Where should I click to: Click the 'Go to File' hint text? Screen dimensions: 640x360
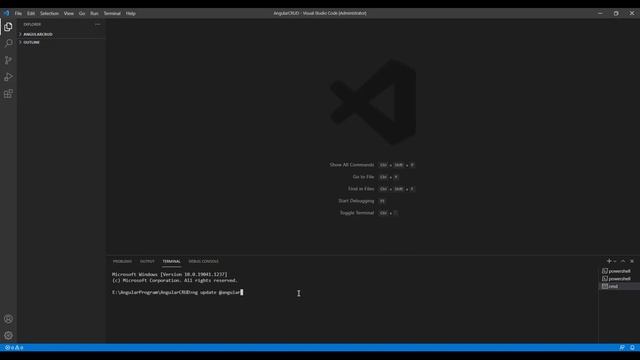[363, 177]
